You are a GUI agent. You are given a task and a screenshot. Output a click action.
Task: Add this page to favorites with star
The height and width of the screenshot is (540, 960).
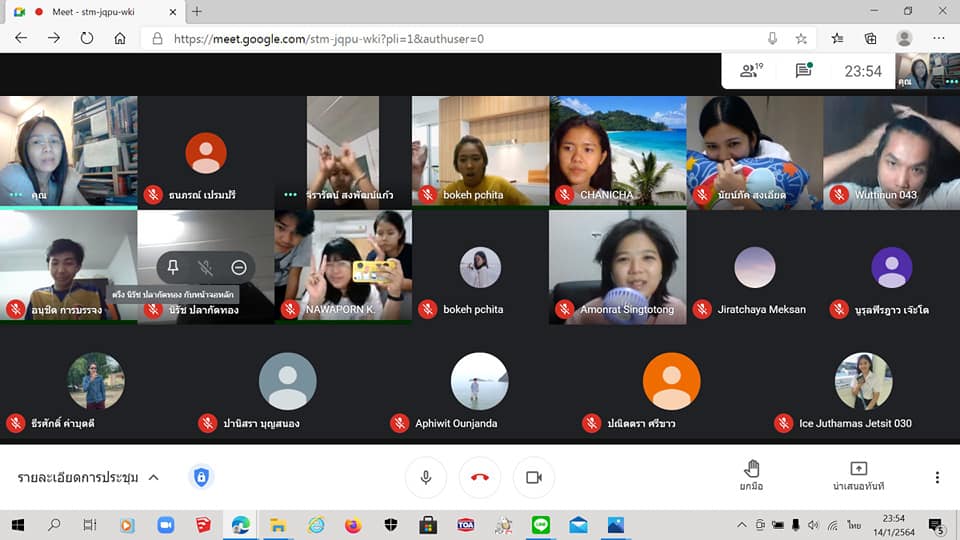point(801,38)
